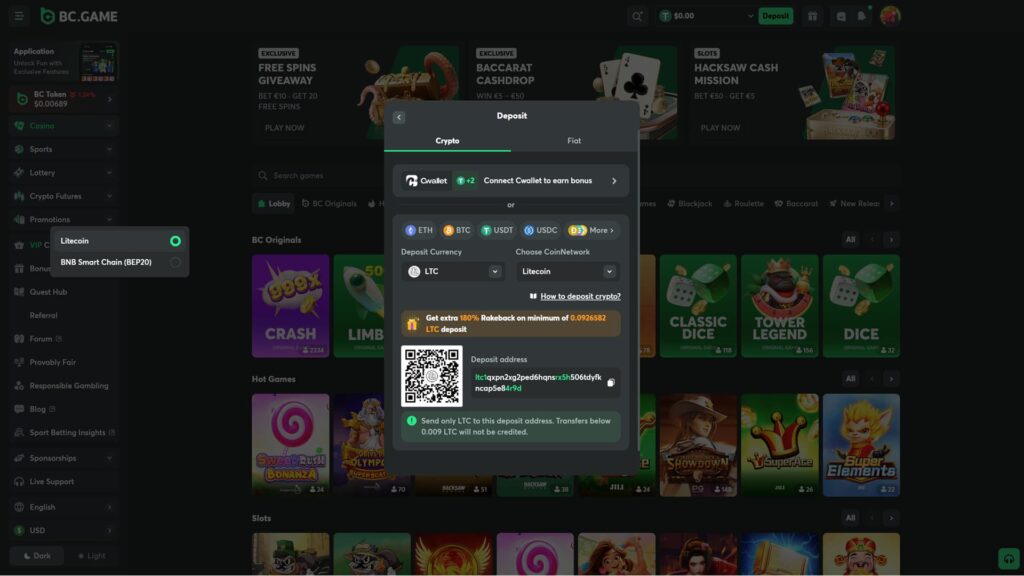Open the balance $0.00 dropdown
1024x576 pixels.
point(706,16)
